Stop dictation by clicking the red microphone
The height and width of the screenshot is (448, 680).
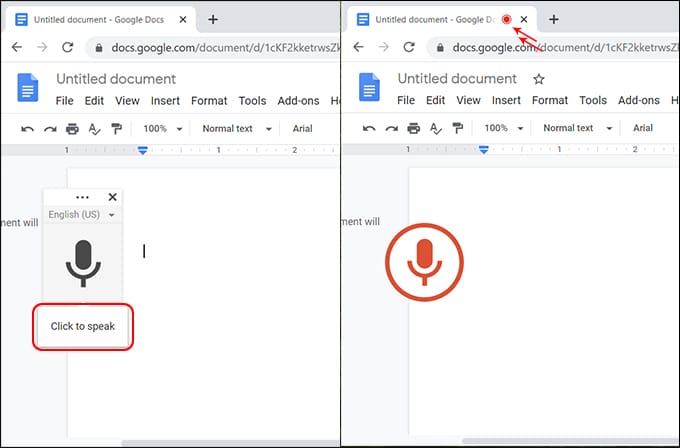click(x=424, y=263)
